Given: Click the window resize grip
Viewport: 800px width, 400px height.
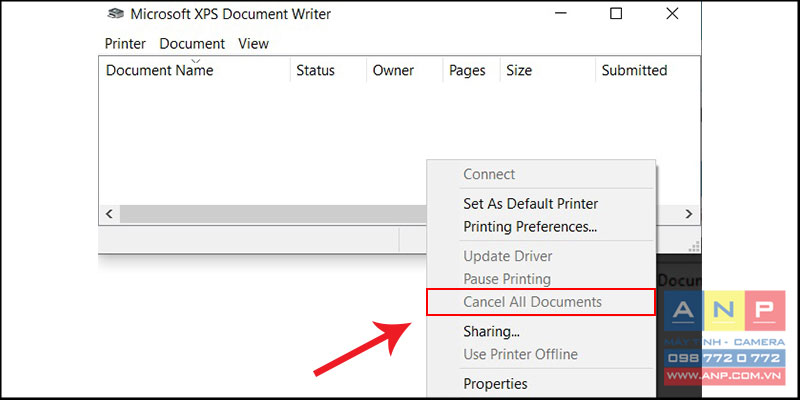Looking at the screenshot, I should 694,247.
